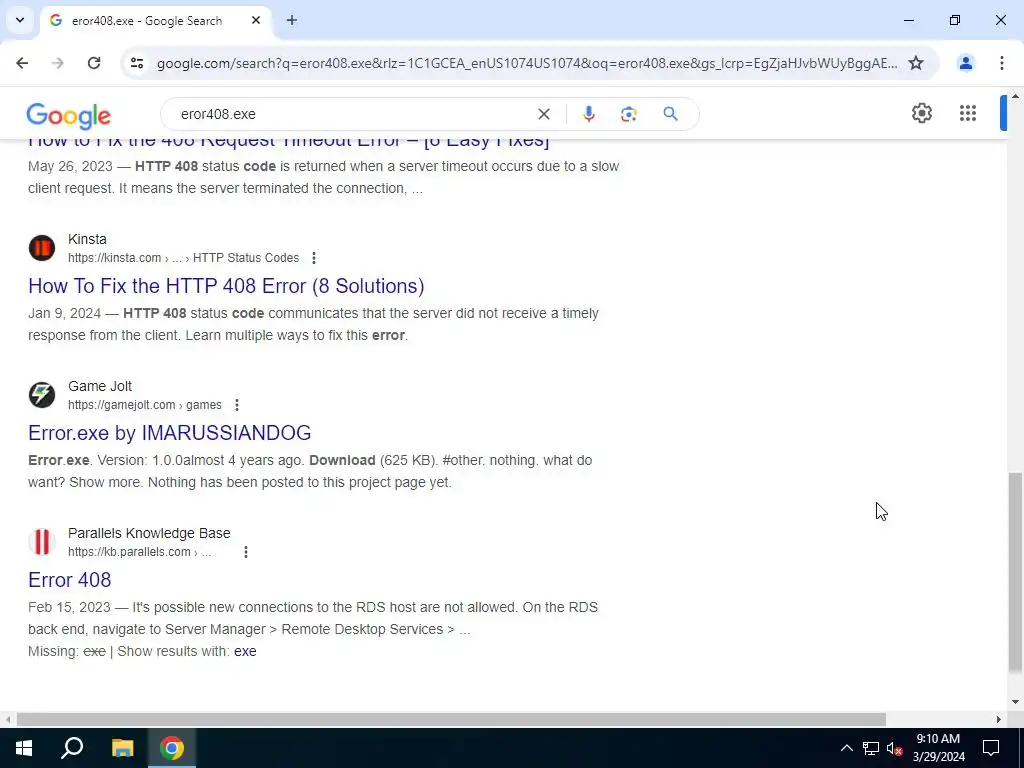View site information icon in address bar
Viewport: 1024px width, 768px height.
tap(136, 63)
